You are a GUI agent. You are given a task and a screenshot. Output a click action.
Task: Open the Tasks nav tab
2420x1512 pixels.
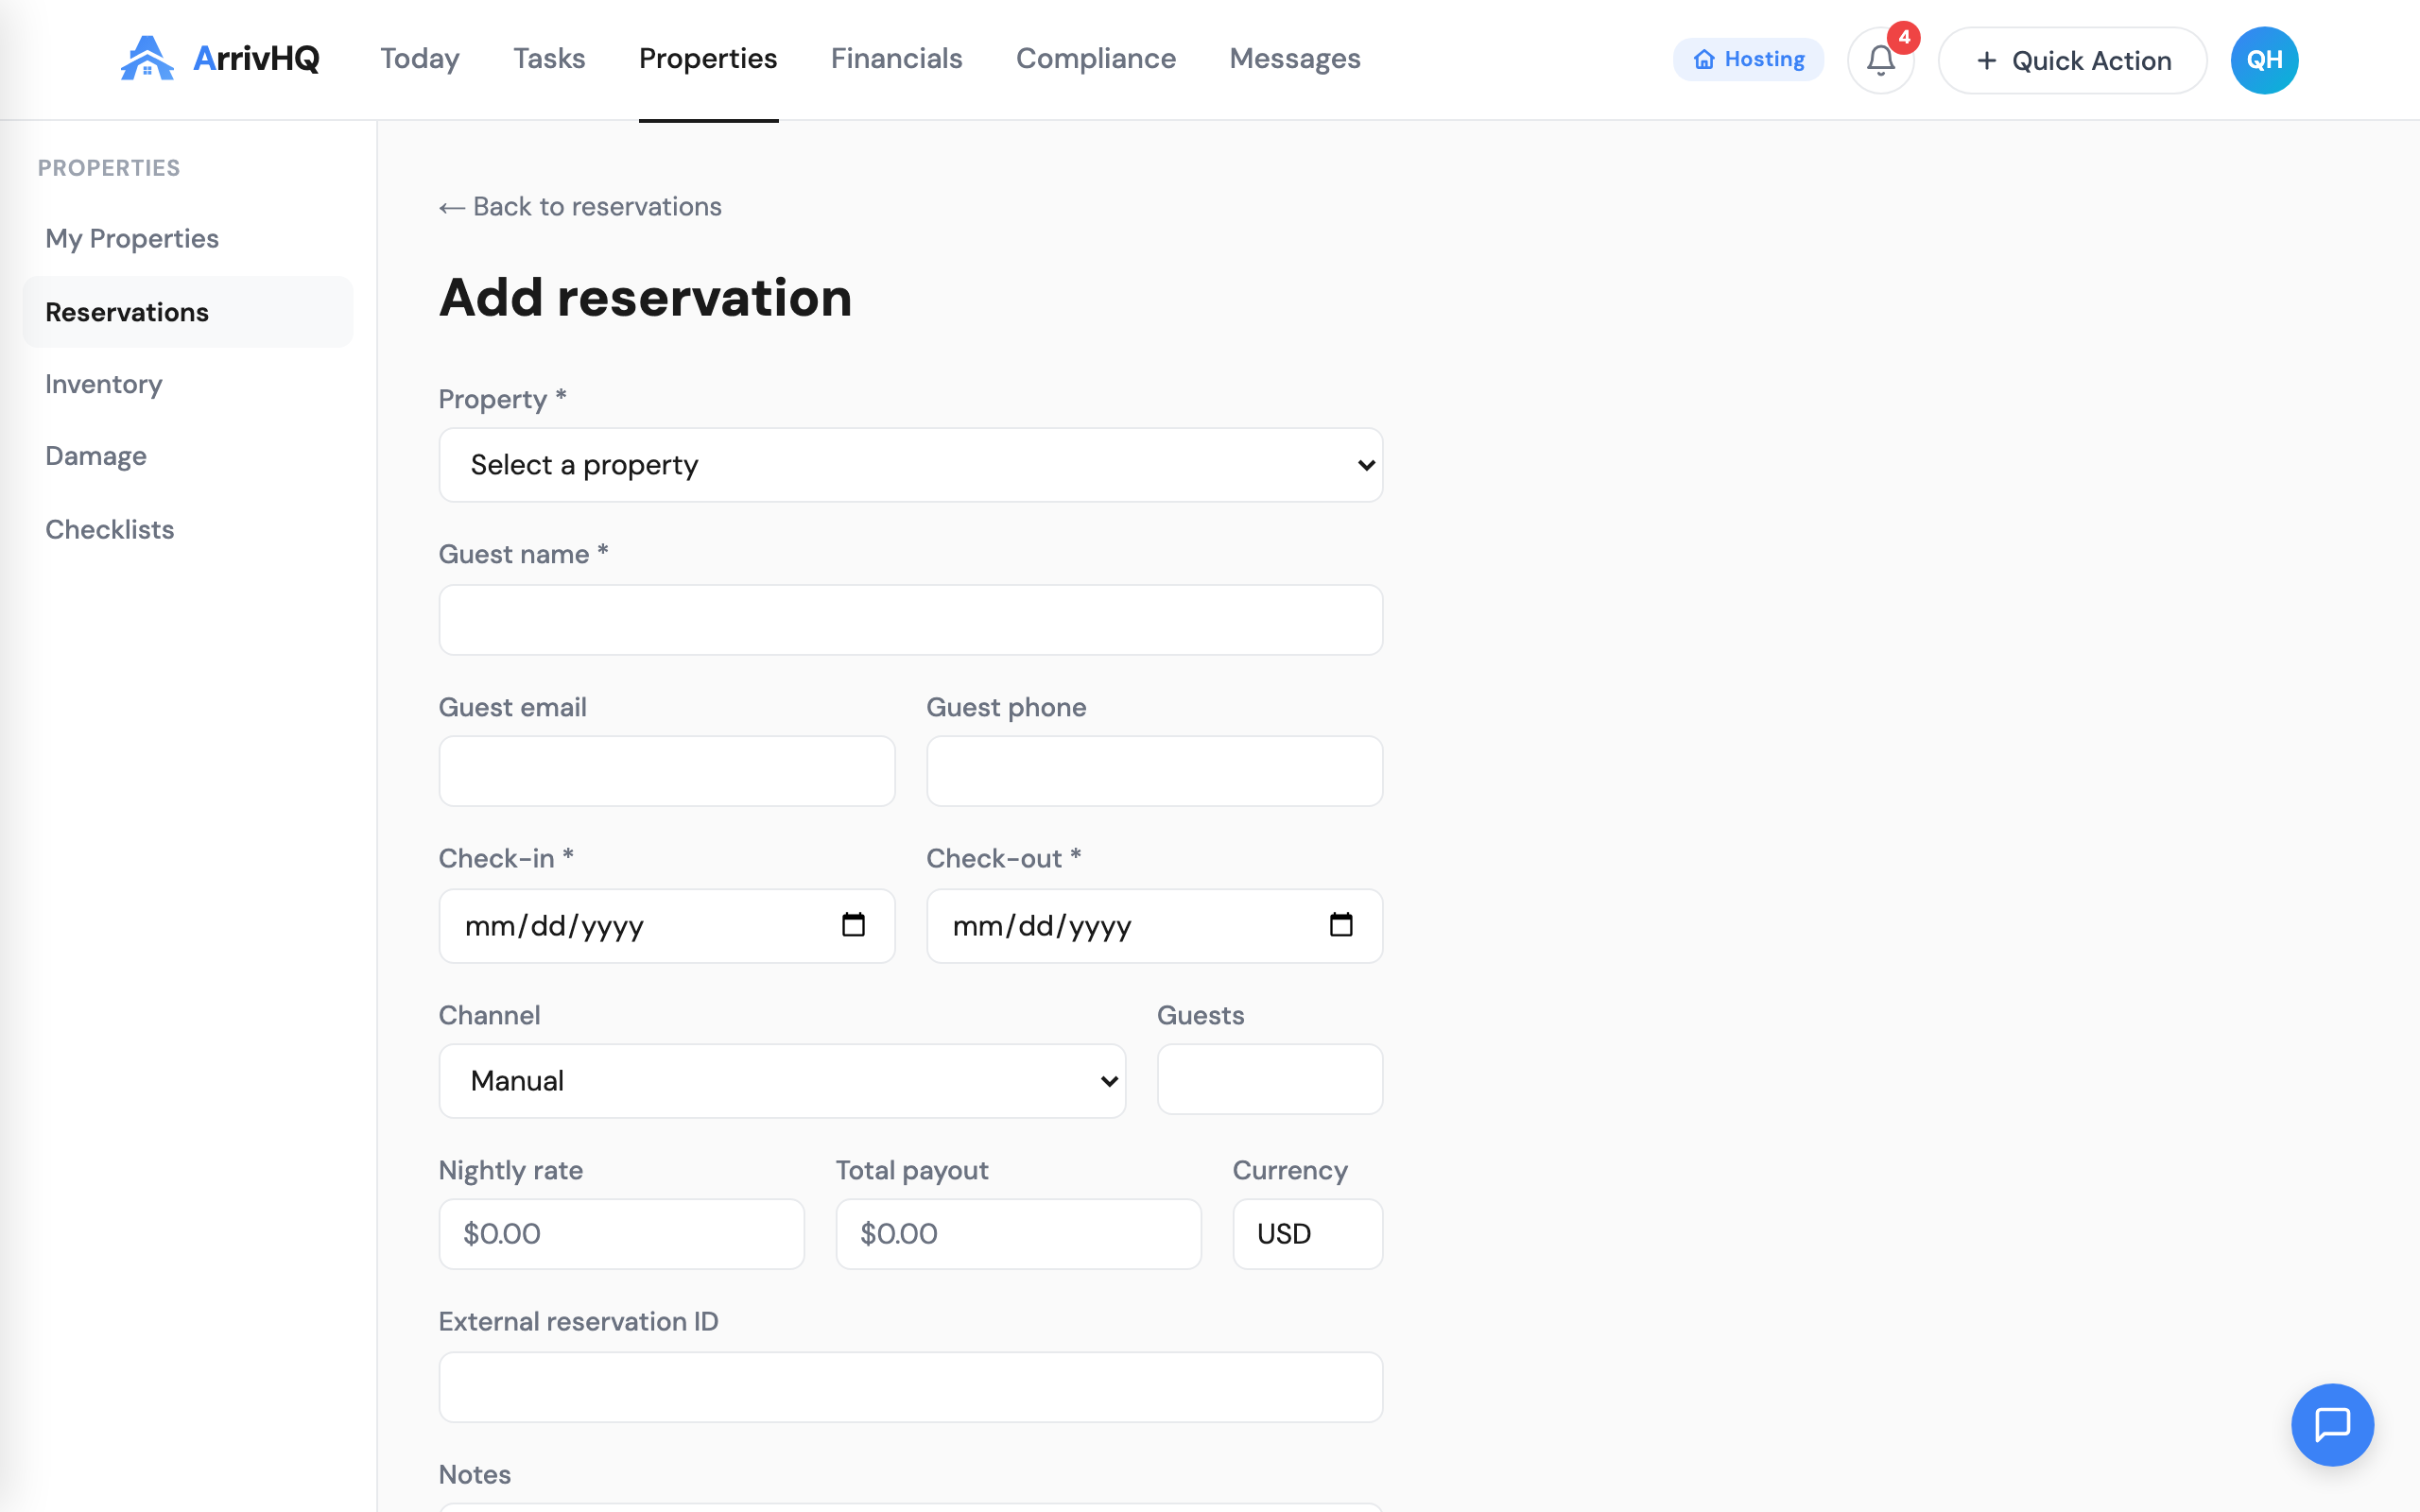pyautogui.click(x=549, y=59)
